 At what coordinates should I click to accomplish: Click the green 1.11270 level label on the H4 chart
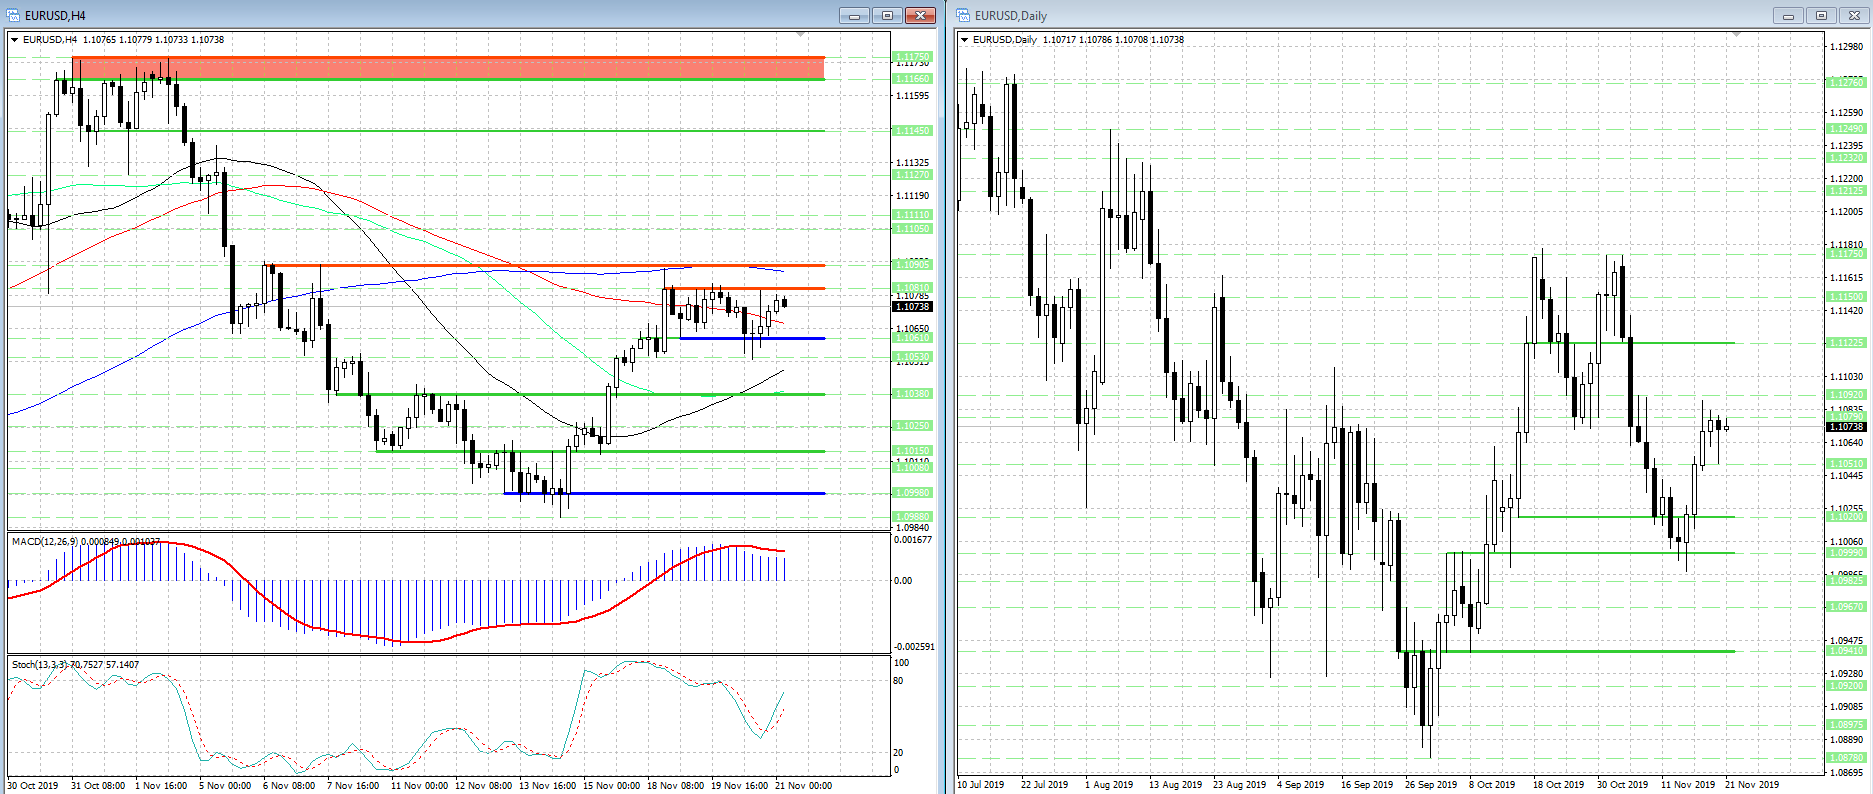912,175
